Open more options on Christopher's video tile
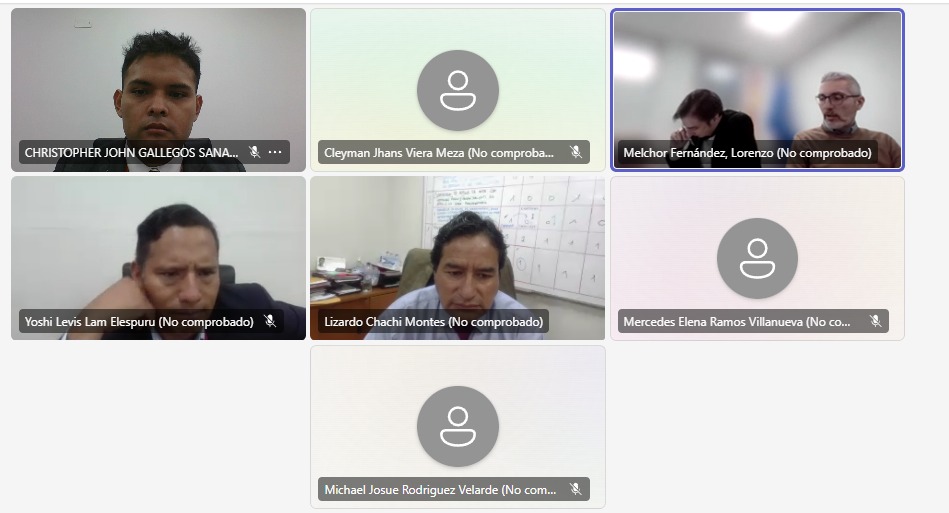Viewport: 949px width, 513px height. point(275,152)
